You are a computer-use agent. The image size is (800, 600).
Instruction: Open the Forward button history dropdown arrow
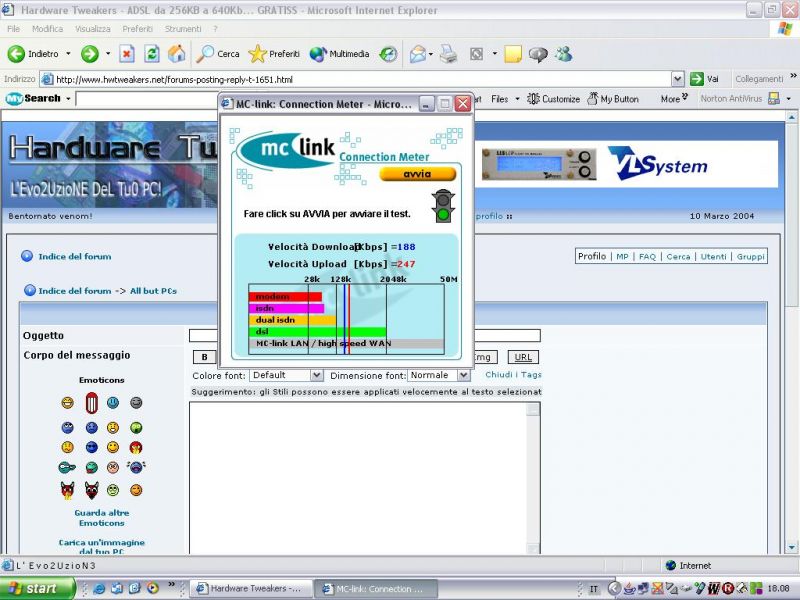[x=108, y=54]
